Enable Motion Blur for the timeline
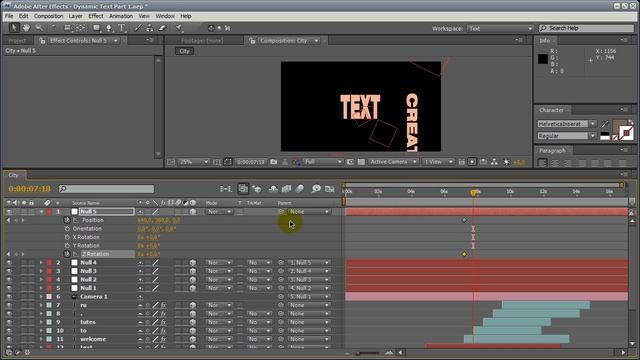Image resolution: width=640 pixels, height=360 pixels. (x=300, y=189)
